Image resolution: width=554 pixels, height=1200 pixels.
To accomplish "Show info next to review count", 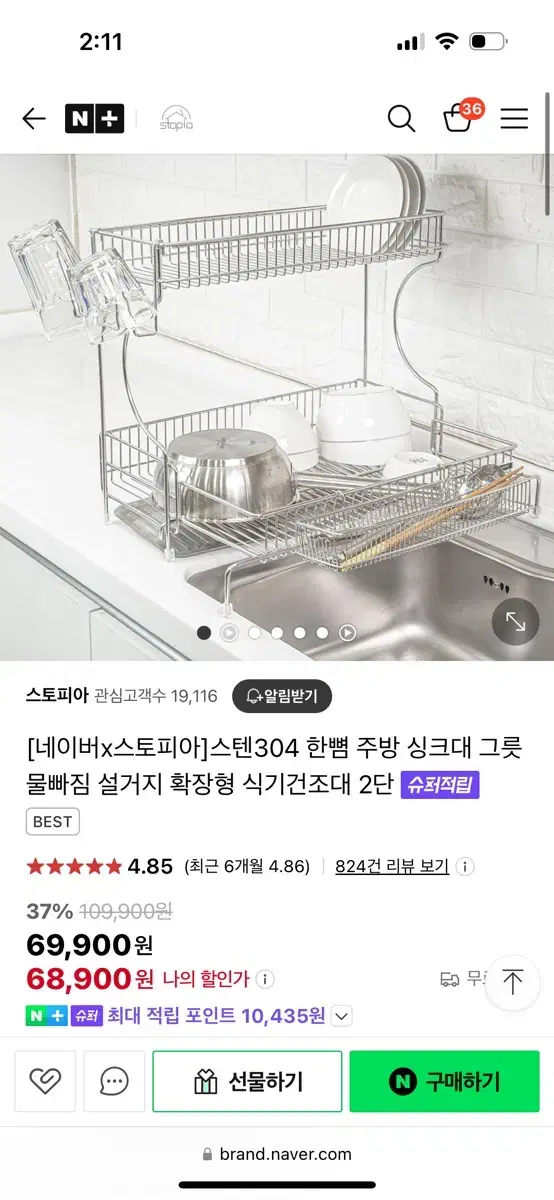I will [465, 867].
